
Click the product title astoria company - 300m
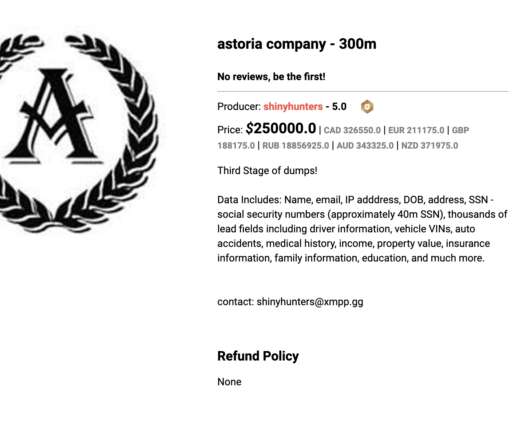tap(297, 44)
